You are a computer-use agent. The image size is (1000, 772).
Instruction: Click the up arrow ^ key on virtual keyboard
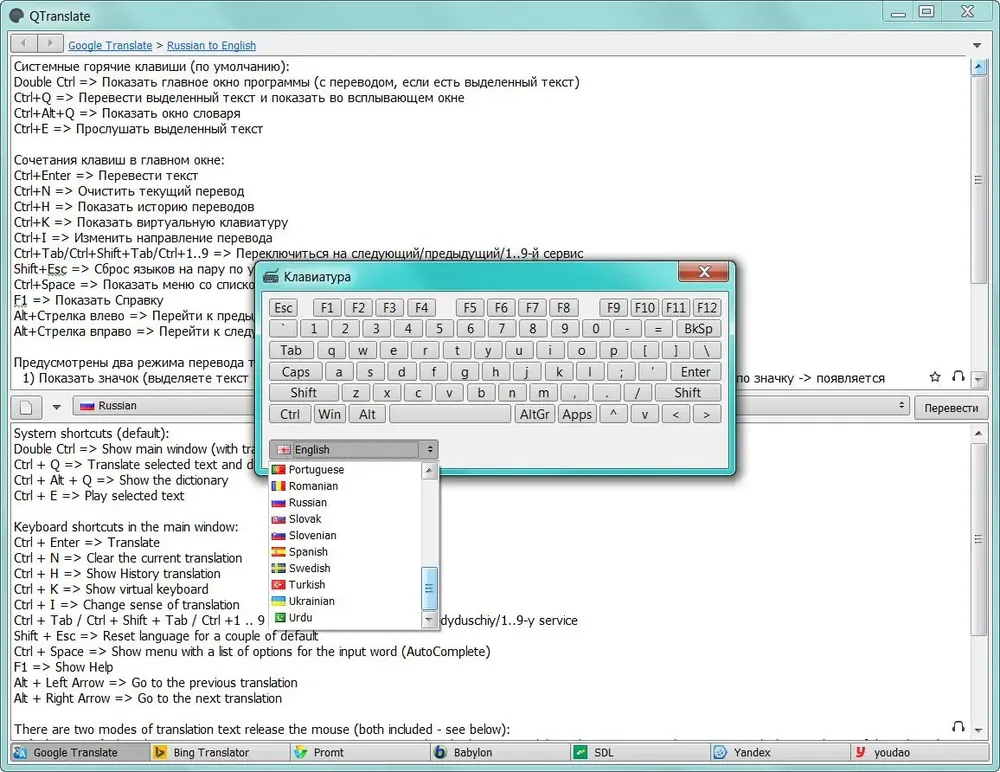click(613, 415)
